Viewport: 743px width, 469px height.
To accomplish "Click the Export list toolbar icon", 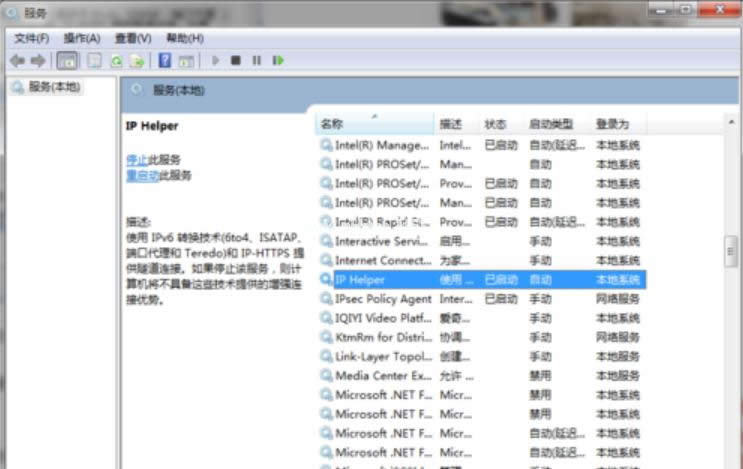I will [136, 61].
